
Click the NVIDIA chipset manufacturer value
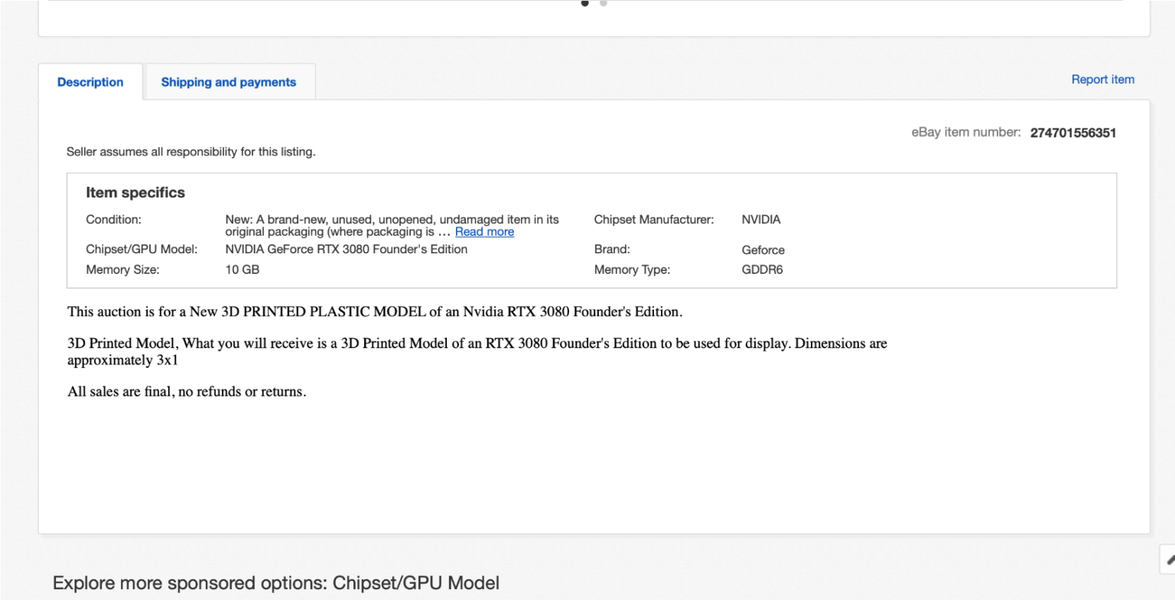pyautogui.click(x=761, y=220)
